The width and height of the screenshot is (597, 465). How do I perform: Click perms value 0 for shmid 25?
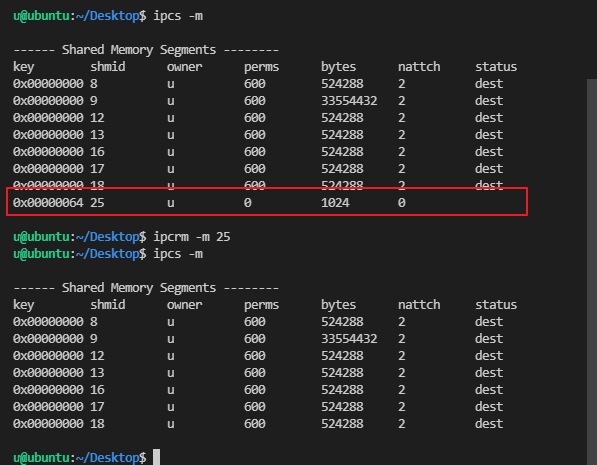coord(247,203)
